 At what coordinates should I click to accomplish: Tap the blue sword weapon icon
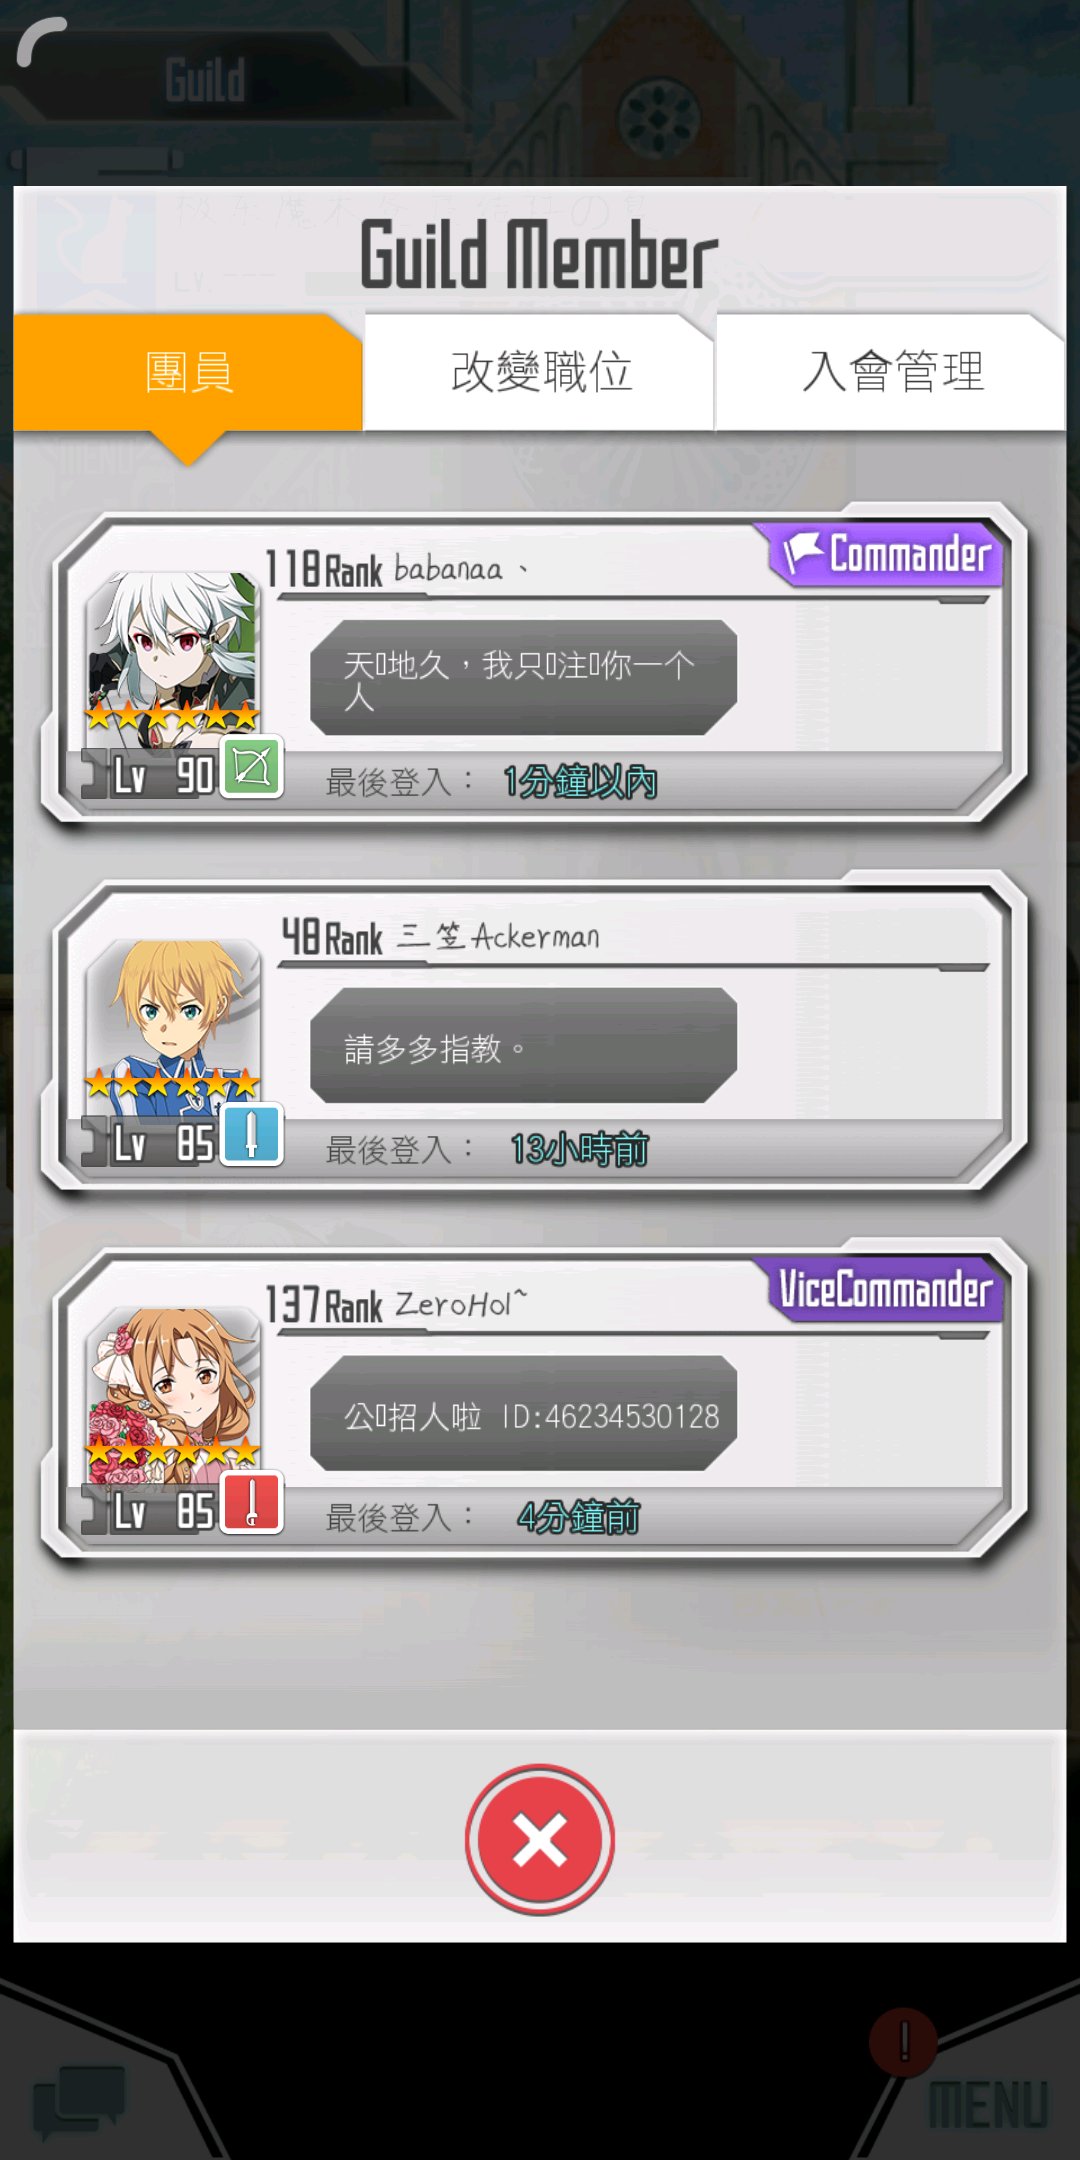(x=251, y=1136)
